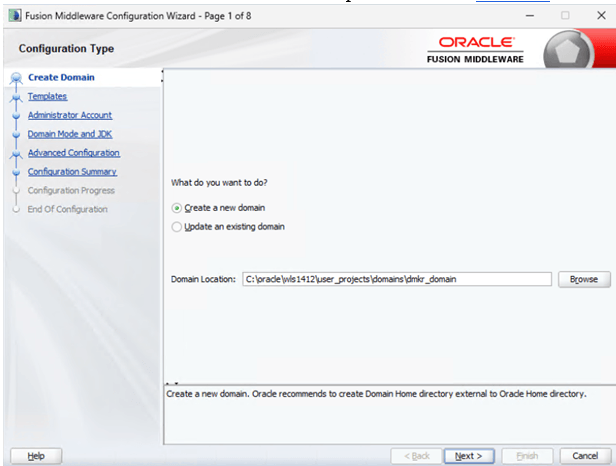This screenshot has height=466, width=616.
Task: Click the End Of Configuration node icon
Action: (x=16, y=209)
